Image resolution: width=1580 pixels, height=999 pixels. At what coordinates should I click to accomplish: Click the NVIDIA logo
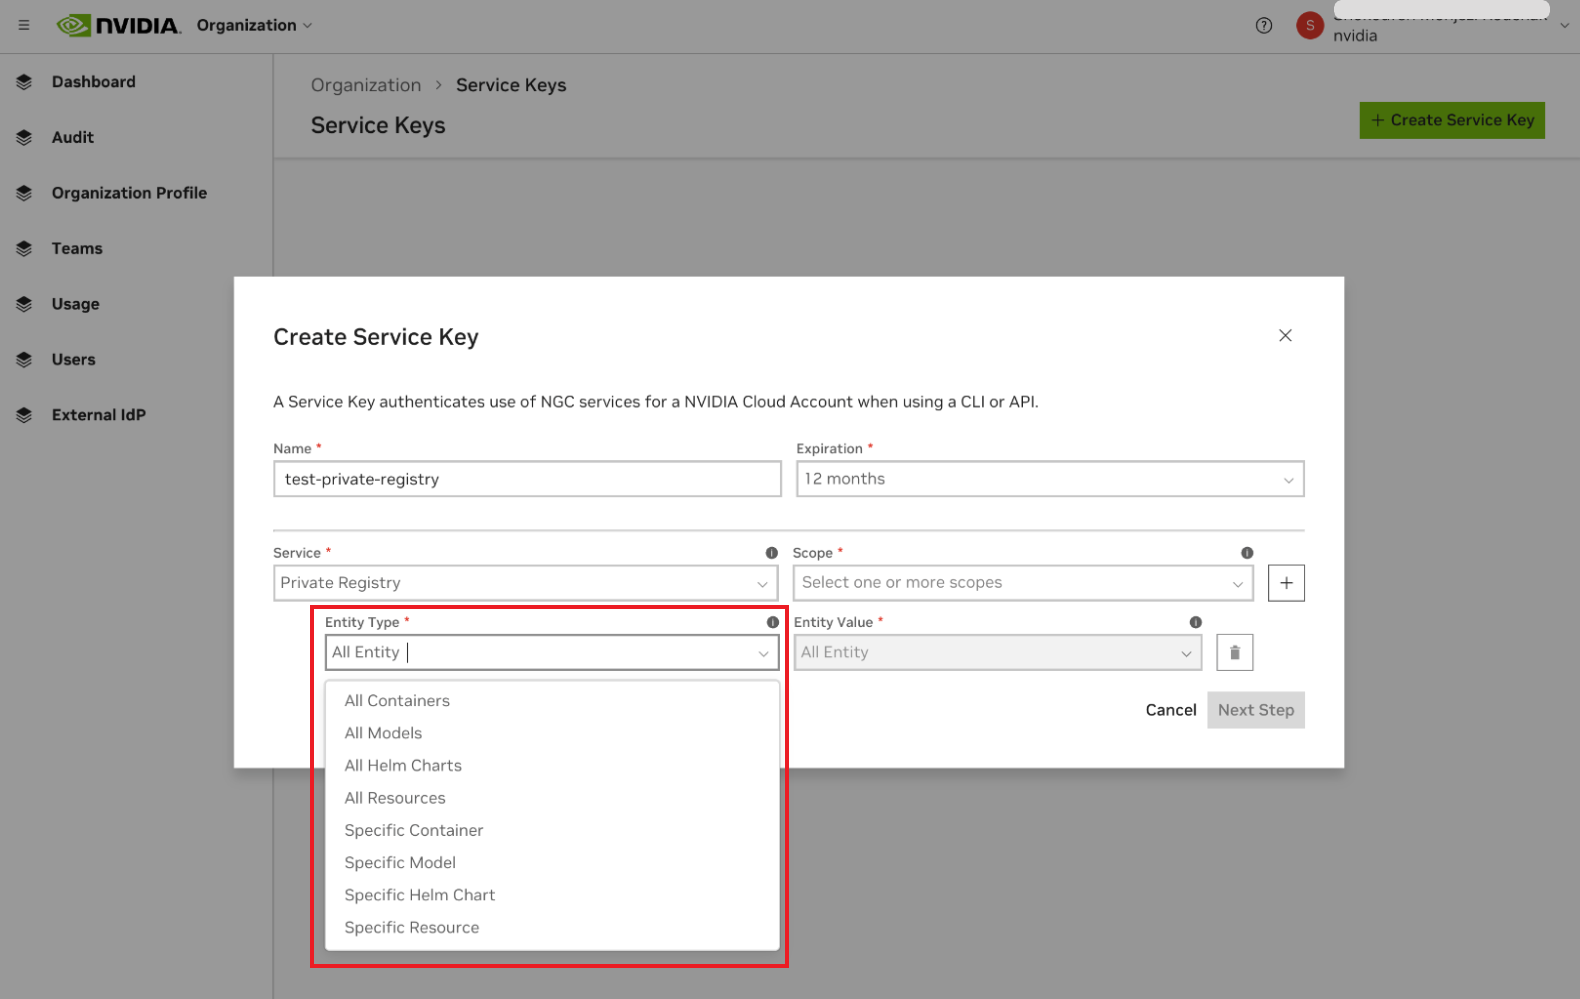tap(119, 25)
